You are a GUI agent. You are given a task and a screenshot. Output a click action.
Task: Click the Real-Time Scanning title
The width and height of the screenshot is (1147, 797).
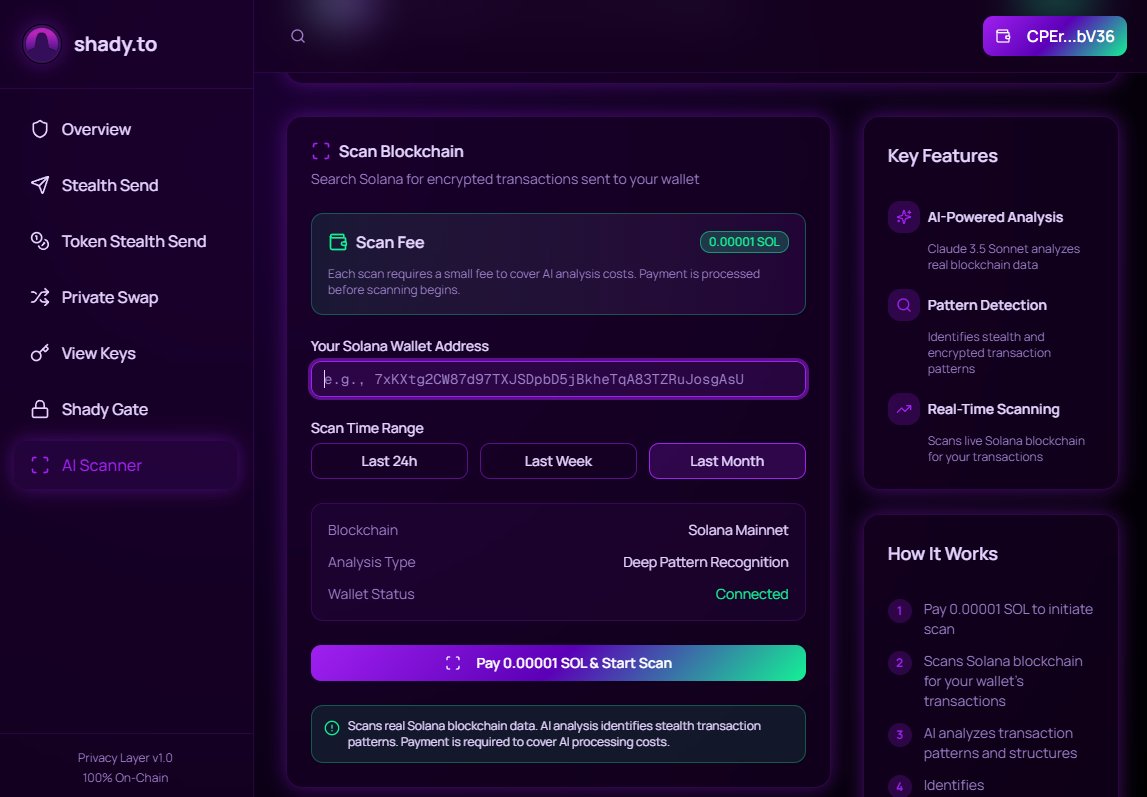993,409
